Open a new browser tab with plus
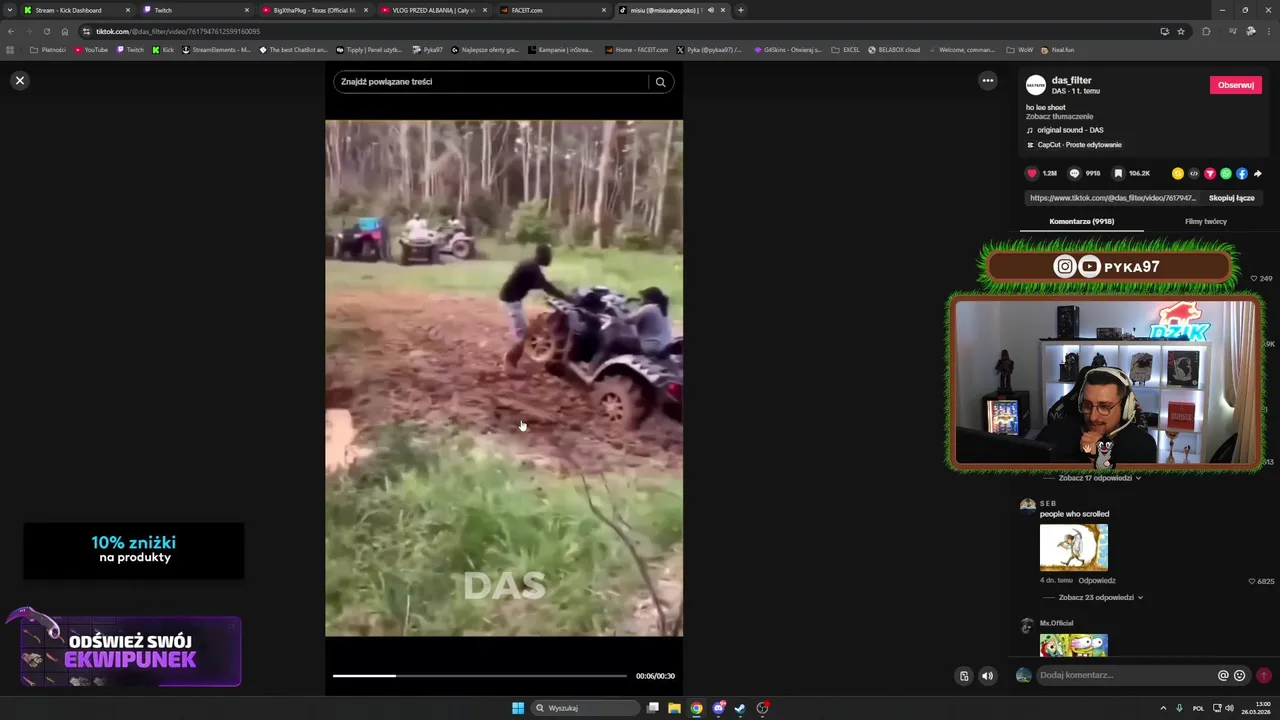 click(x=740, y=10)
